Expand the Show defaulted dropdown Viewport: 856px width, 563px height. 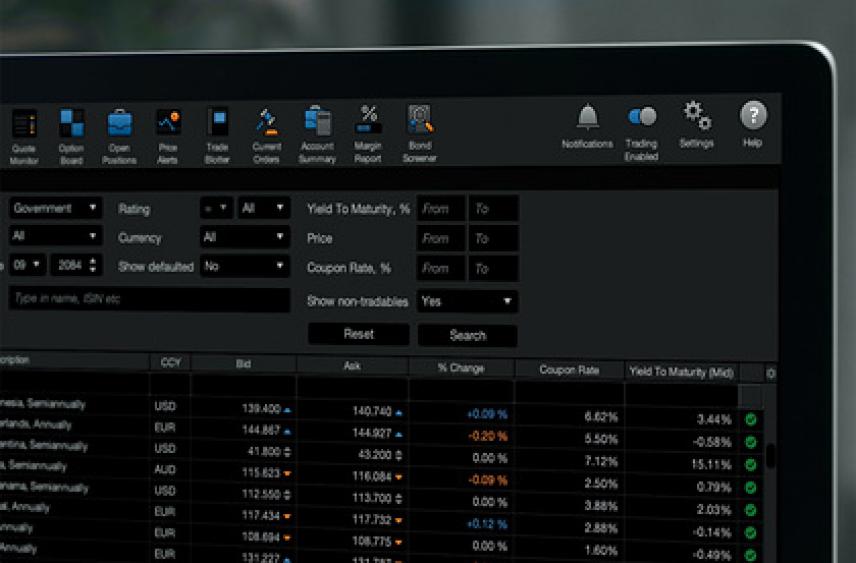coord(244,267)
